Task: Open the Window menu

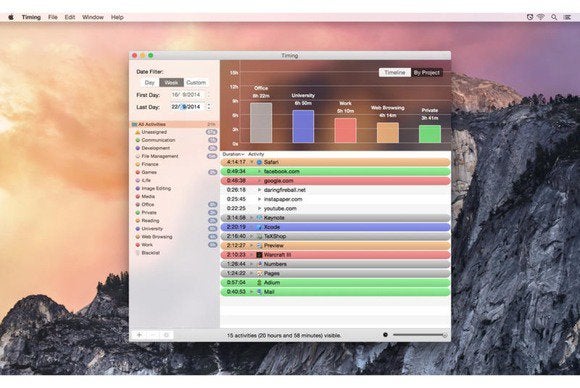Action: pyautogui.click(x=93, y=17)
